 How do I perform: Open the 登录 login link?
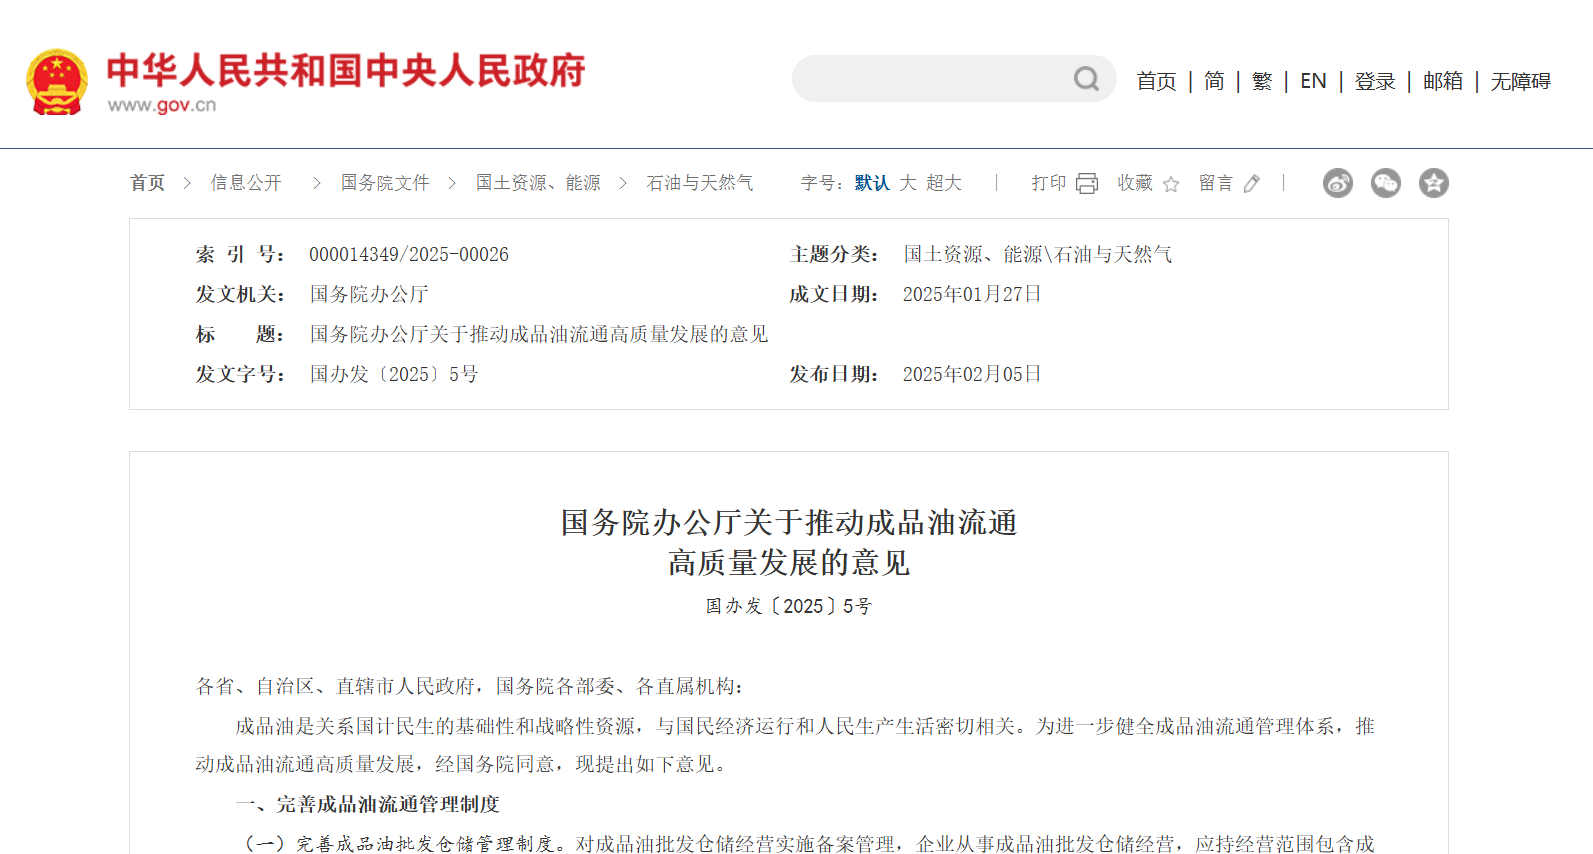pos(1375,81)
